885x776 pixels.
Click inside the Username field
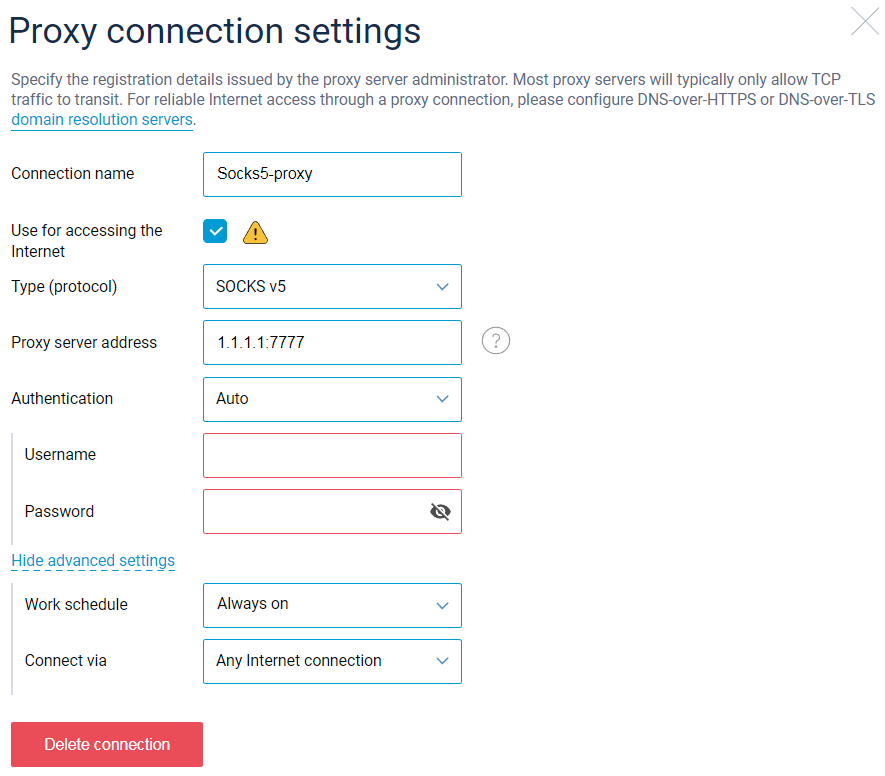pyautogui.click(x=332, y=455)
